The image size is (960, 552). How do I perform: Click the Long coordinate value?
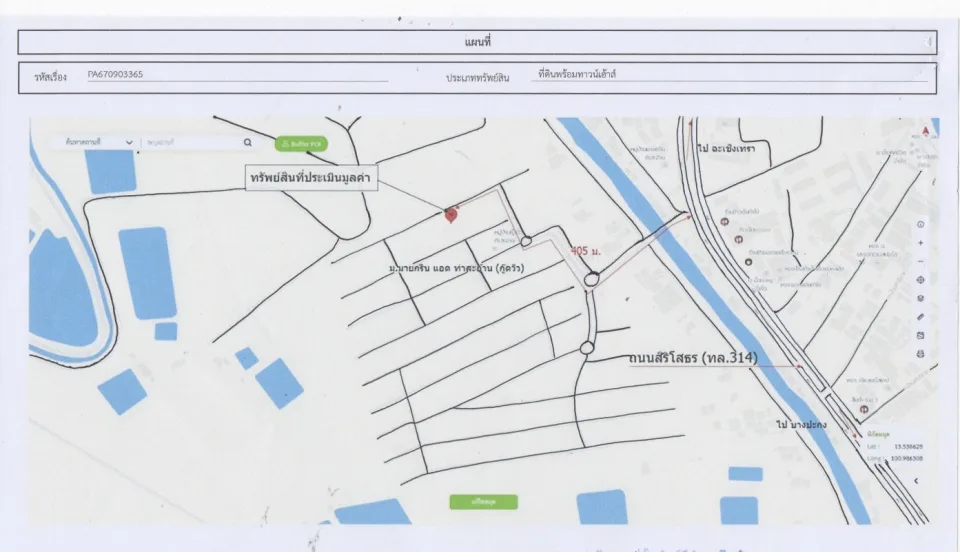909,458
